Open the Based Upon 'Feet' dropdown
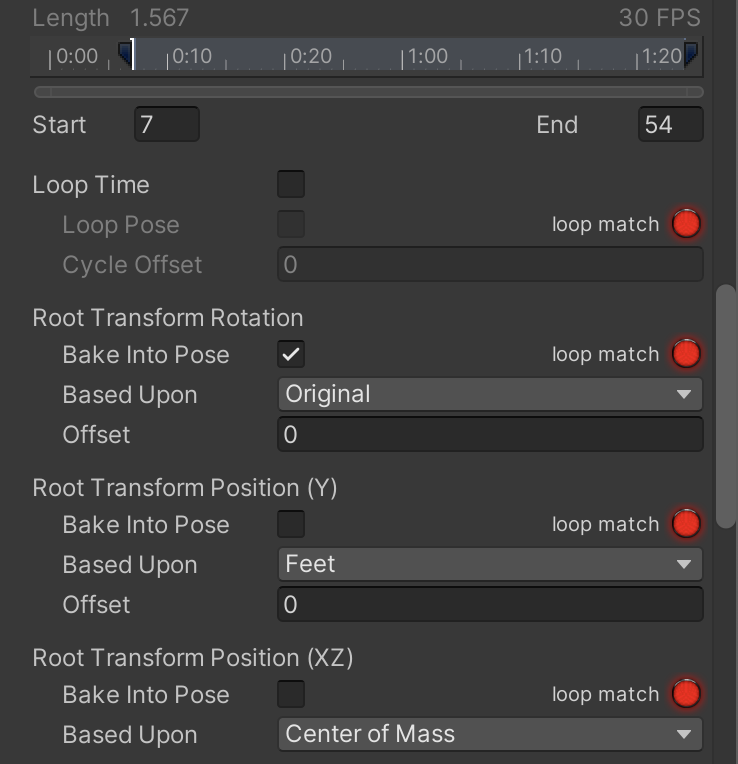The image size is (738, 764). 489,564
